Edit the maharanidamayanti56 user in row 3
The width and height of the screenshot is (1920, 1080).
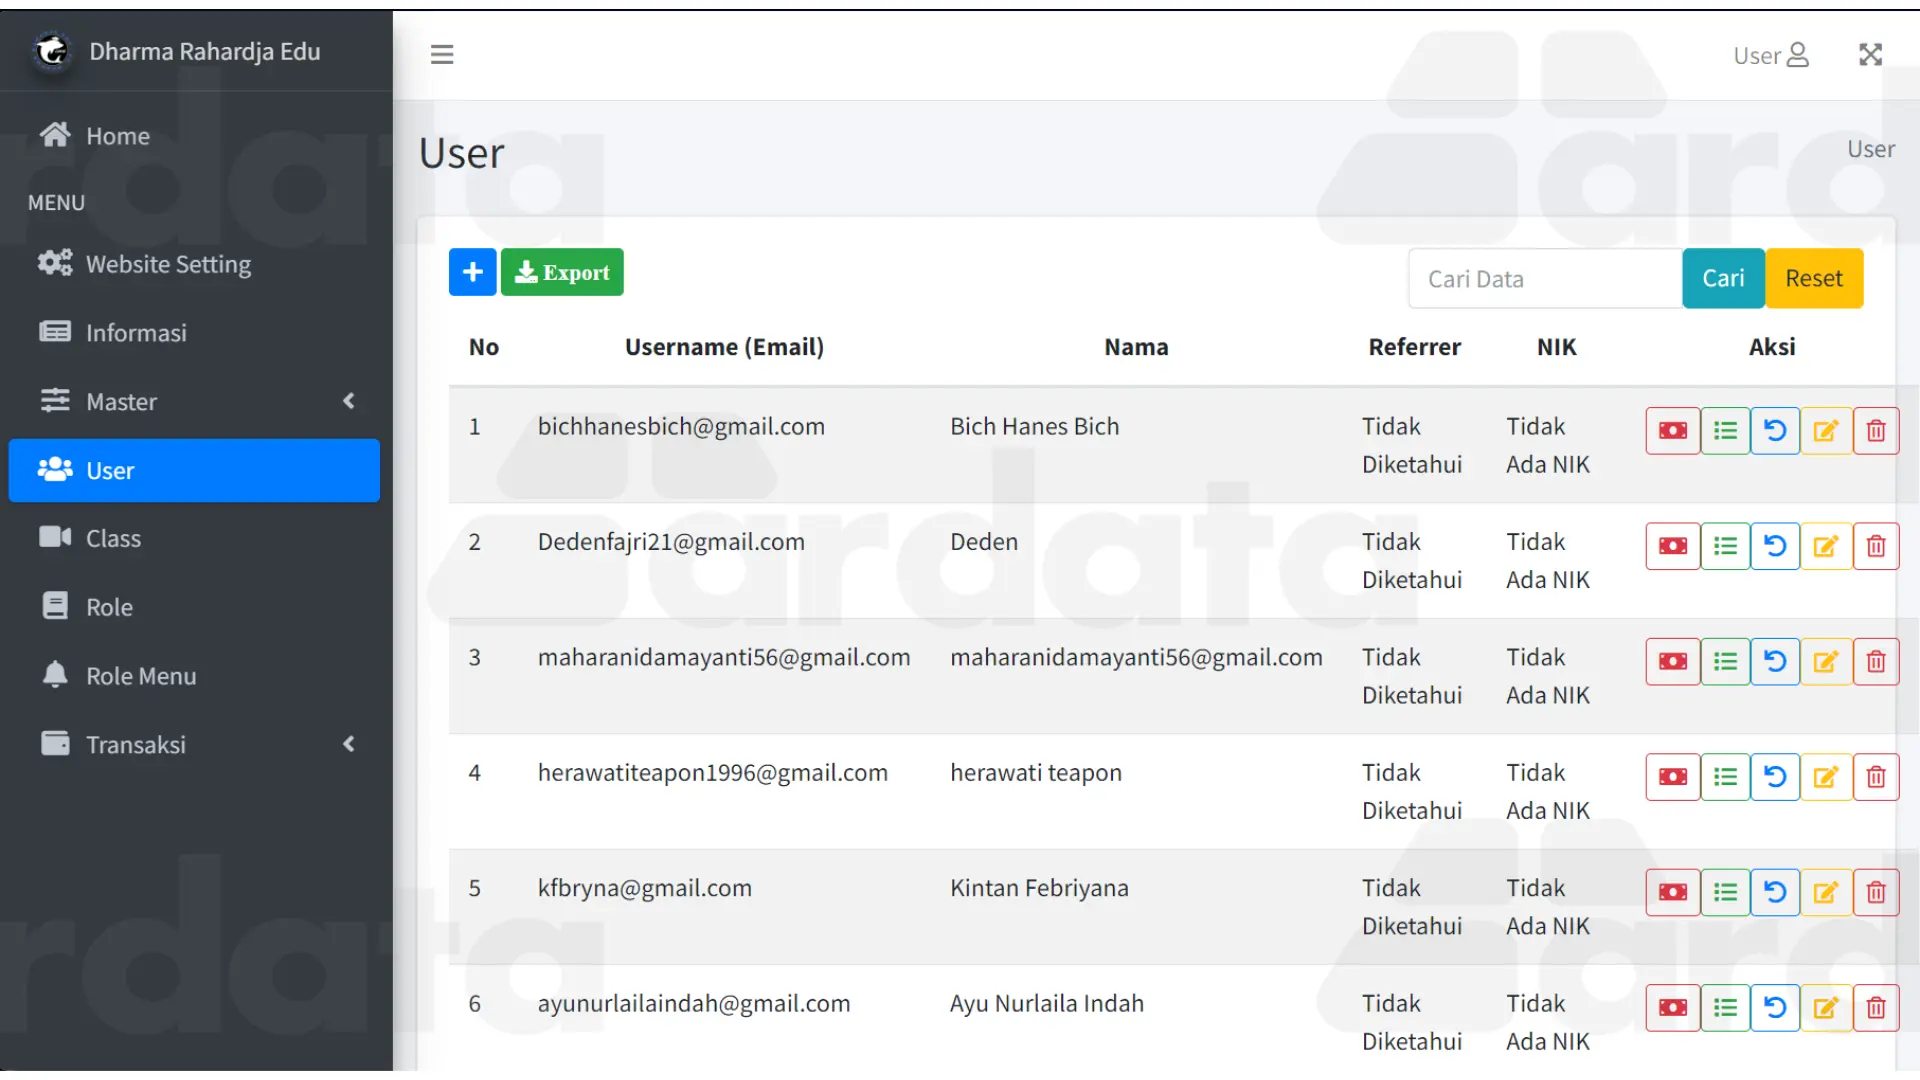coord(1826,662)
